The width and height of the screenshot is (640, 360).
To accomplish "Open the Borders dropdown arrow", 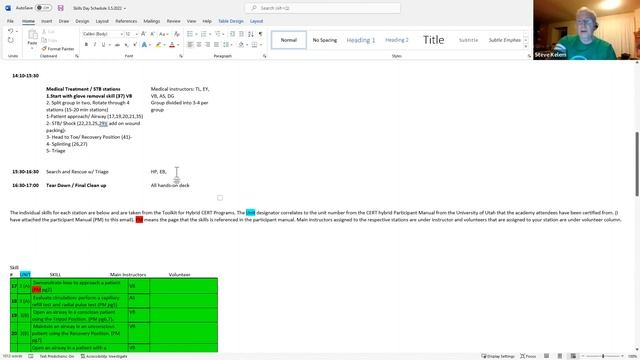I will [261, 44].
